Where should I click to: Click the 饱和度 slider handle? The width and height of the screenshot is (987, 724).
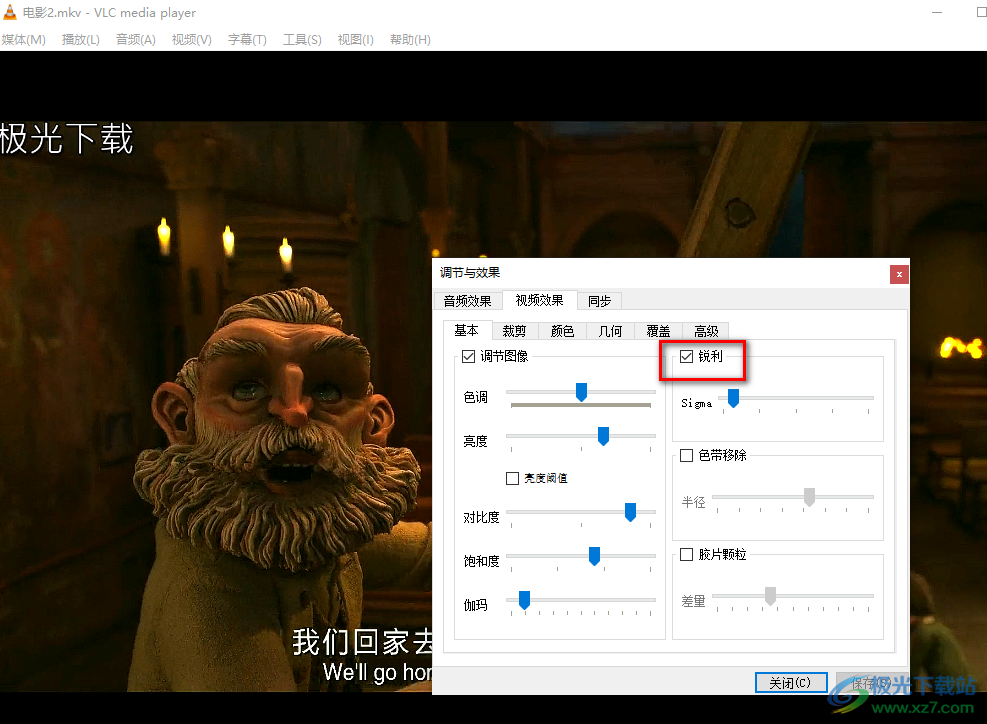pos(594,556)
